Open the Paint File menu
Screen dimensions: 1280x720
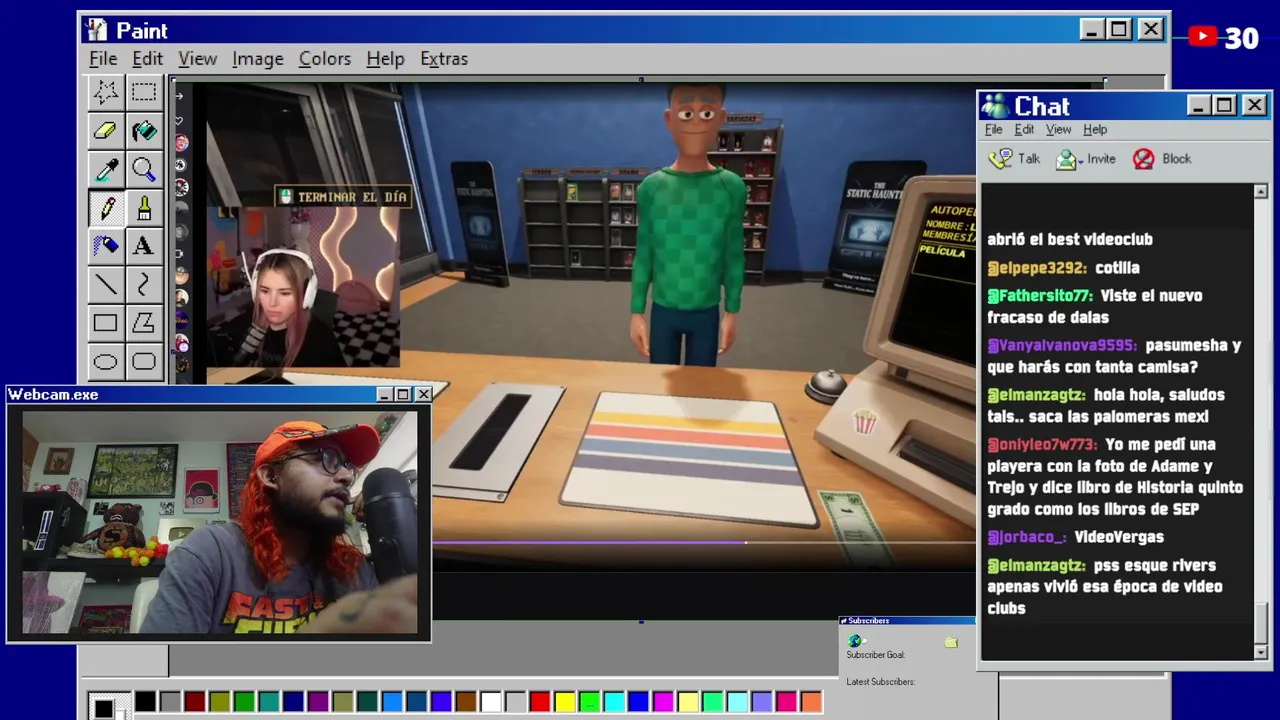103,59
